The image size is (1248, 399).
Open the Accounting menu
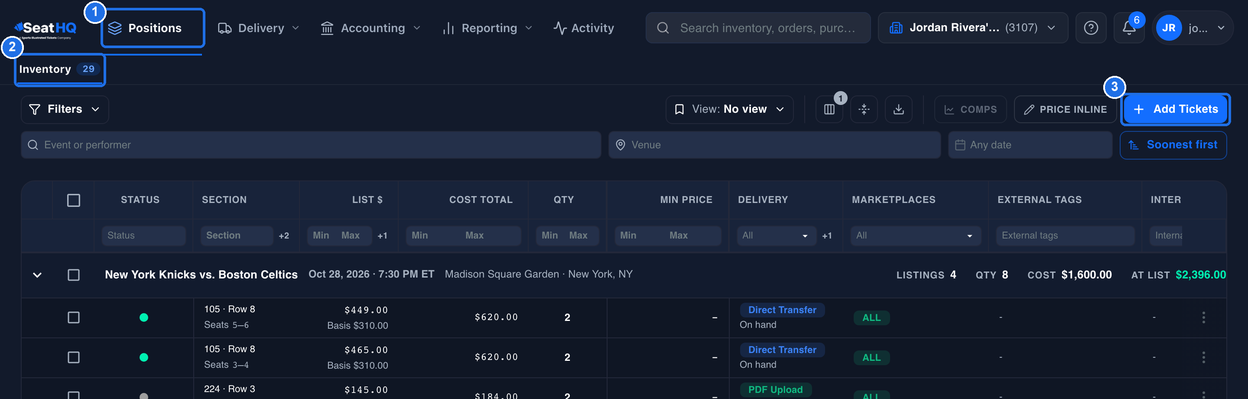(370, 28)
